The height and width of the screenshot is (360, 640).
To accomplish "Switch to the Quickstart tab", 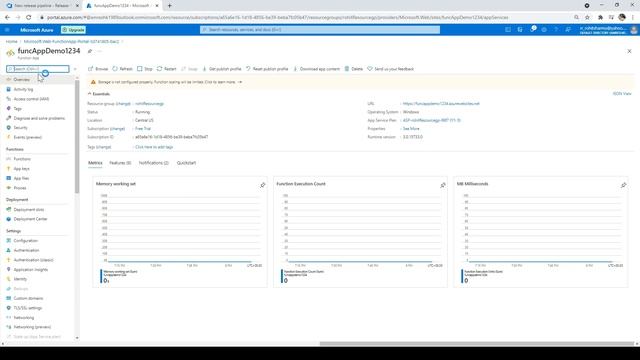I will pyautogui.click(x=186, y=163).
